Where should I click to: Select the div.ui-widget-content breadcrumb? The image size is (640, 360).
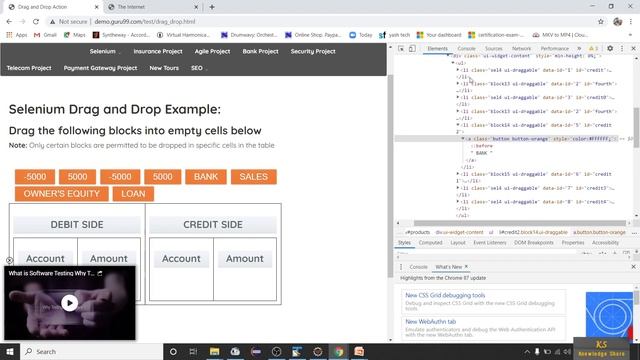pyautogui.click(x=459, y=232)
